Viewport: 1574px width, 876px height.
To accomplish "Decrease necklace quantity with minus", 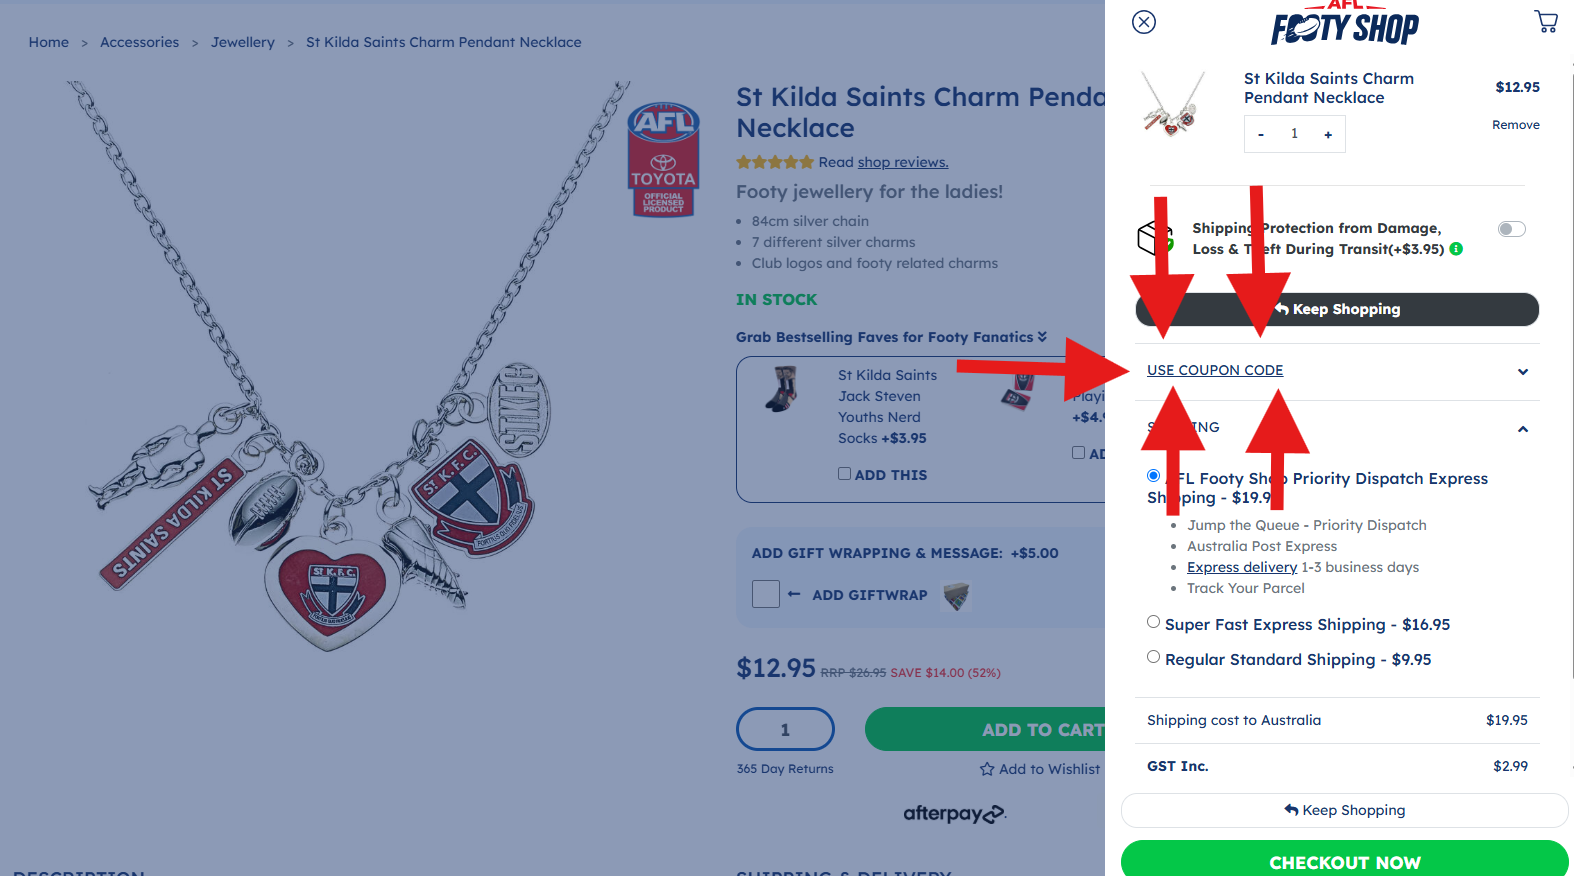I will [1261, 134].
